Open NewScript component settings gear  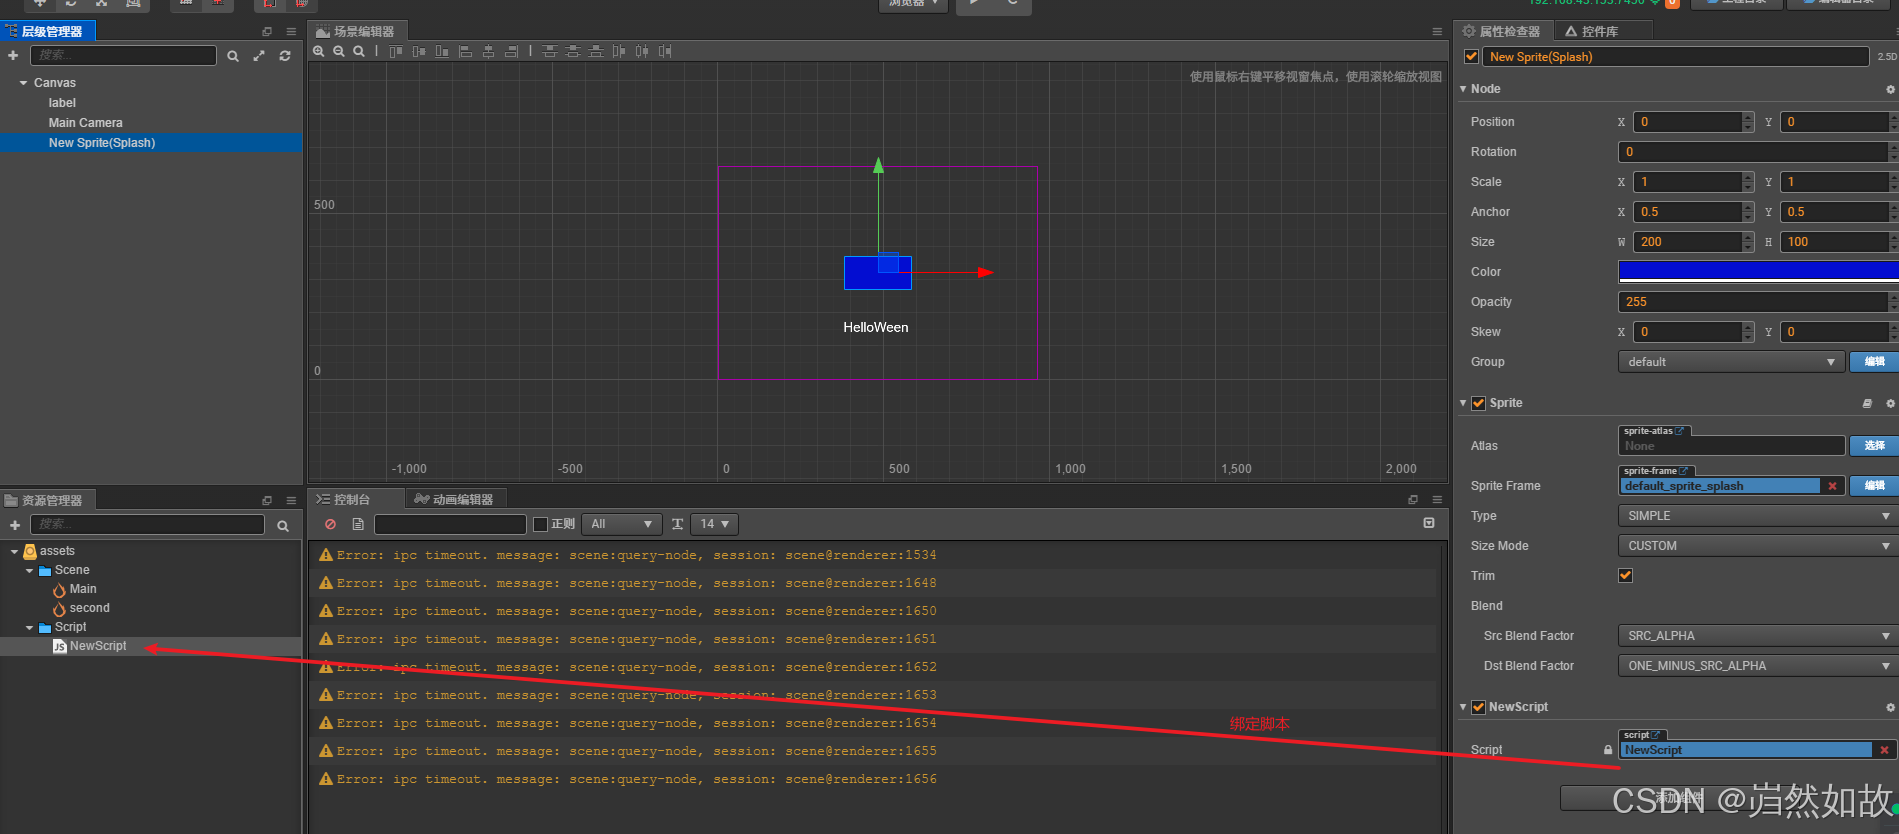click(x=1890, y=708)
